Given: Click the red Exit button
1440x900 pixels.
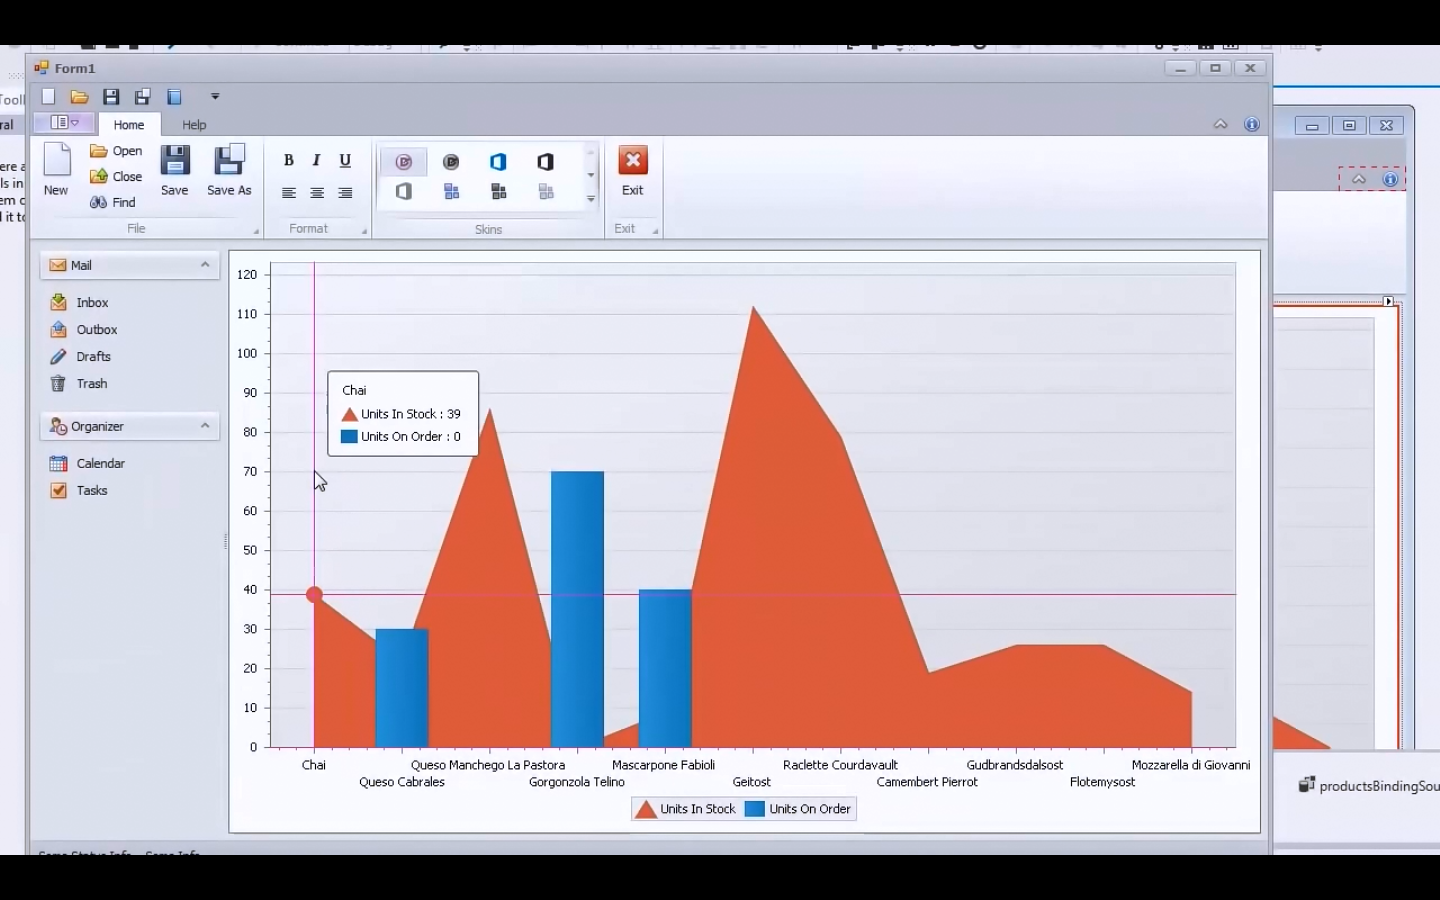Looking at the screenshot, I should [633, 171].
